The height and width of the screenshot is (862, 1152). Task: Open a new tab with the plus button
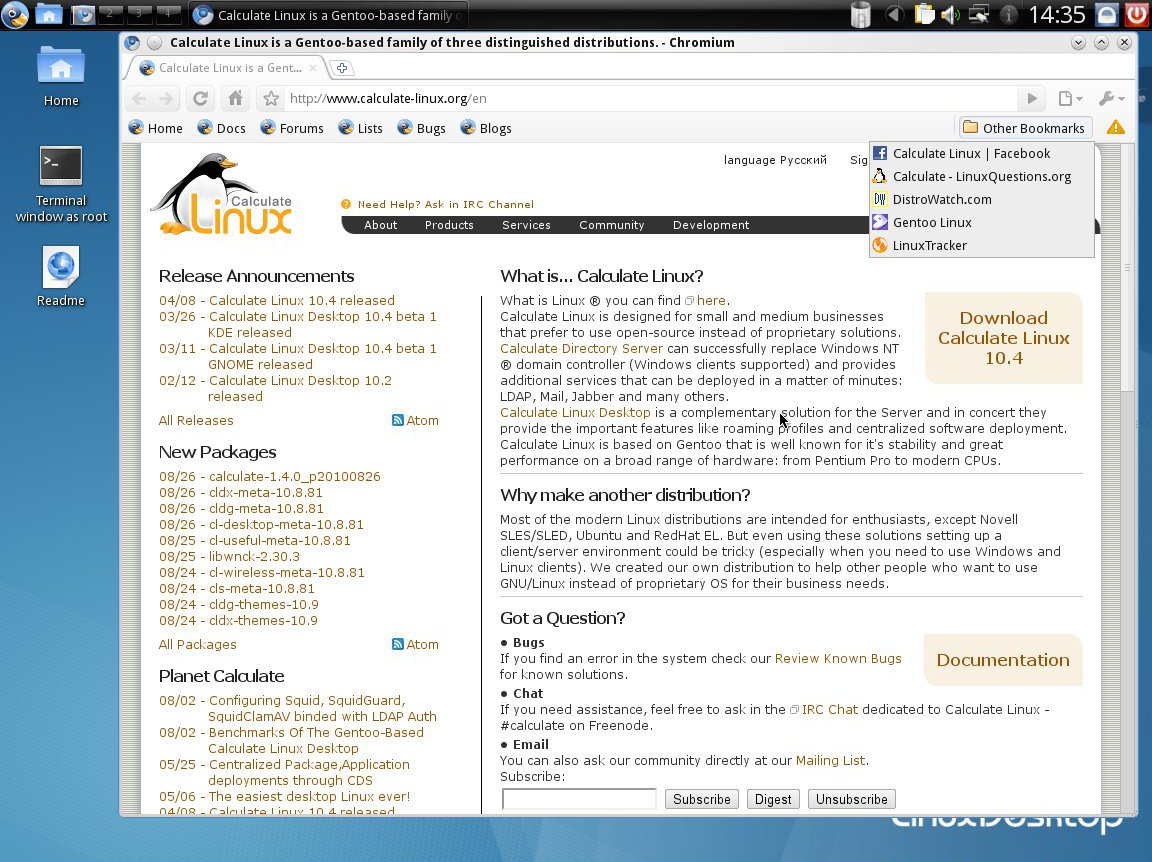click(342, 68)
